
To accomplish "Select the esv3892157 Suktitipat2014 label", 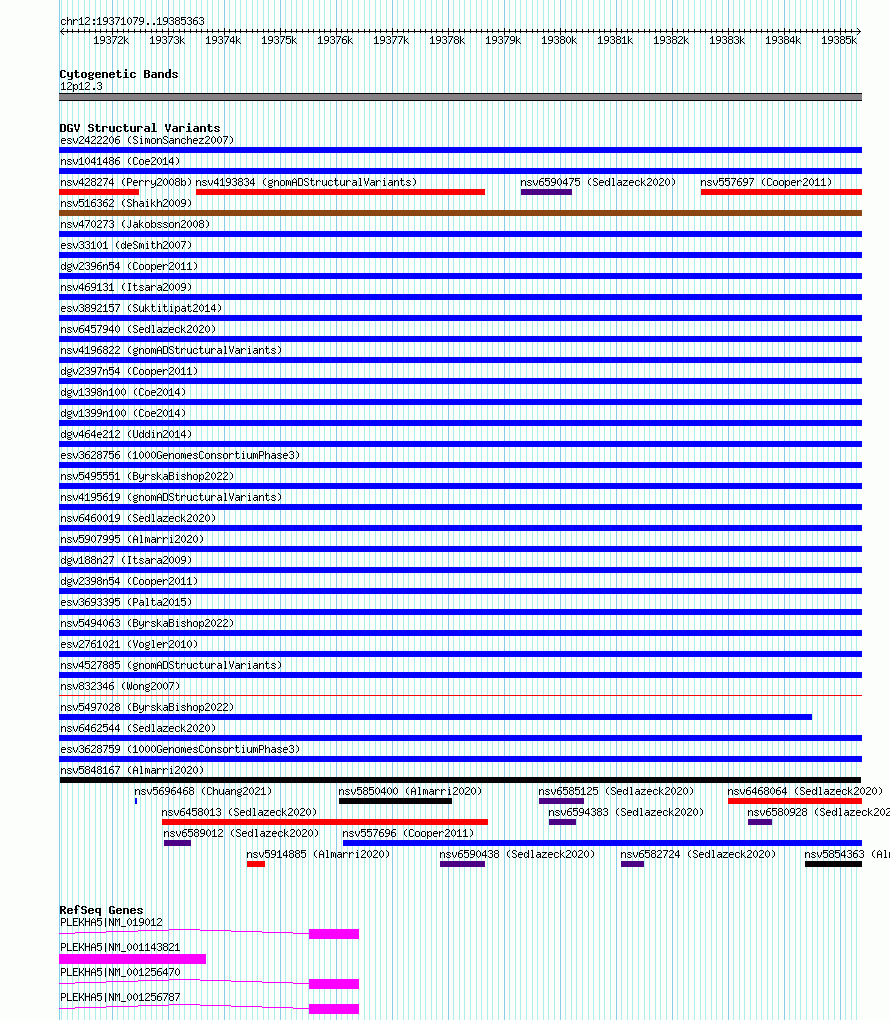I will coord(141,308).
